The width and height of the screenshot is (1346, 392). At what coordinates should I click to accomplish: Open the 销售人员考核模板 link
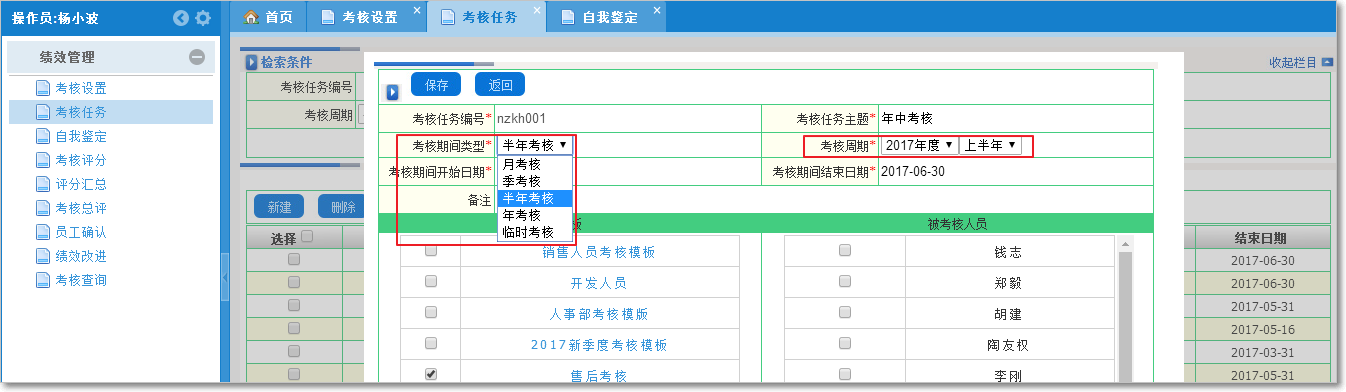click(598, 252)
